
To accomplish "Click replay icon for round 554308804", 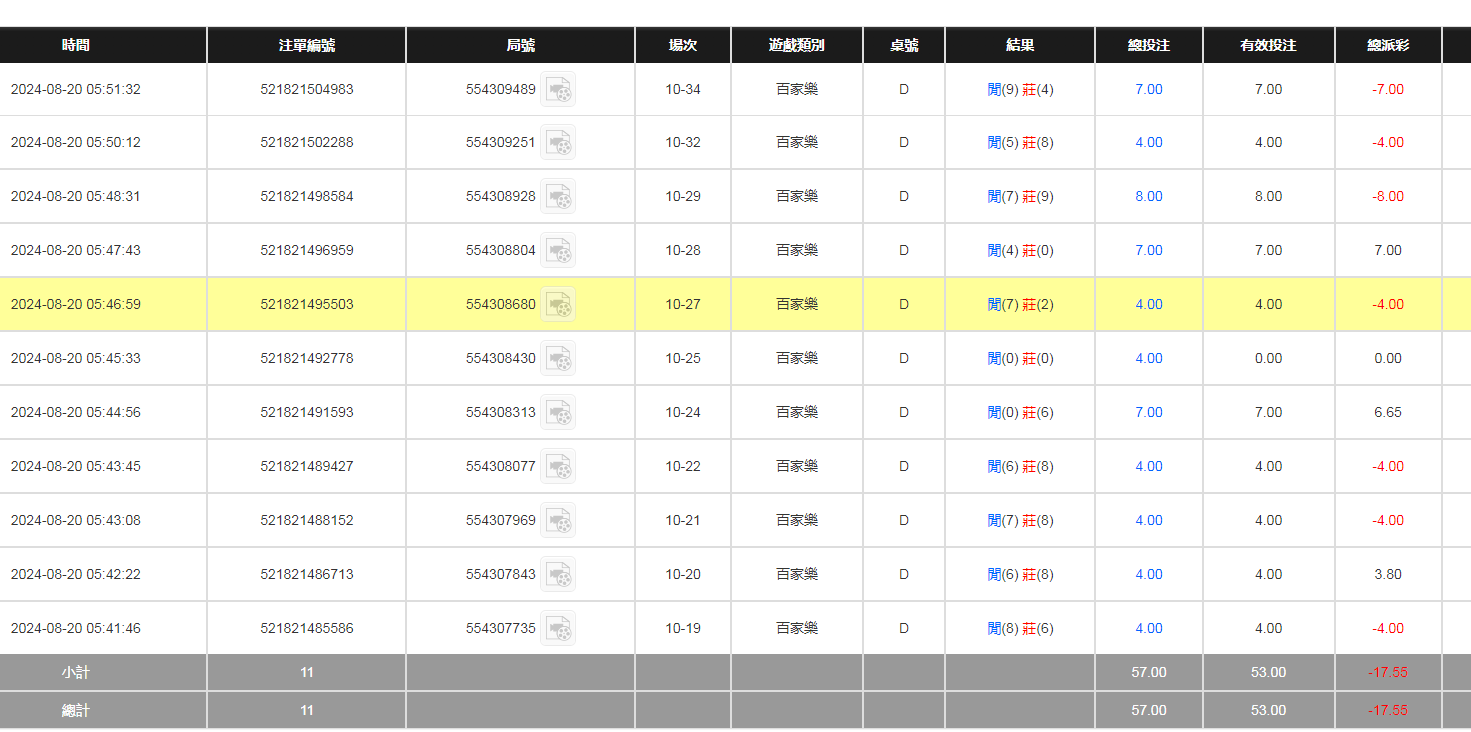I will [558, 251].
